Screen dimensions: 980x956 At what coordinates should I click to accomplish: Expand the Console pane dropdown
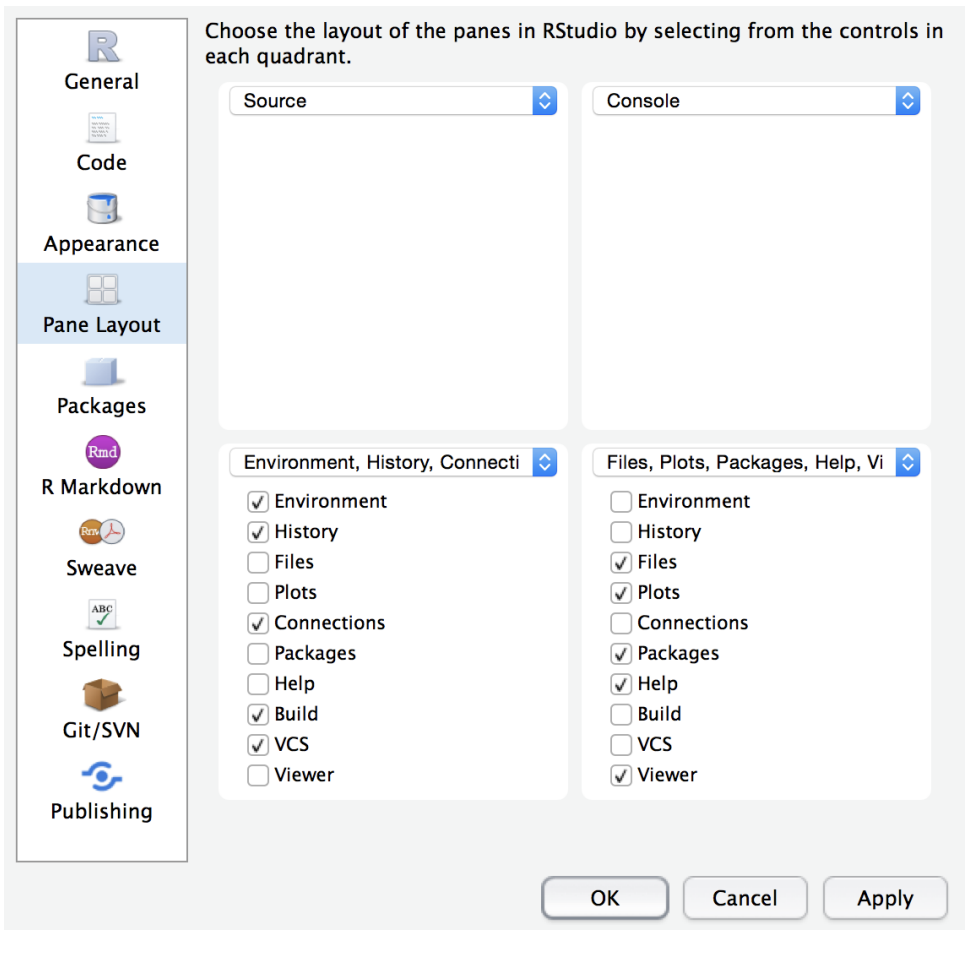click(x=756, y=101)
